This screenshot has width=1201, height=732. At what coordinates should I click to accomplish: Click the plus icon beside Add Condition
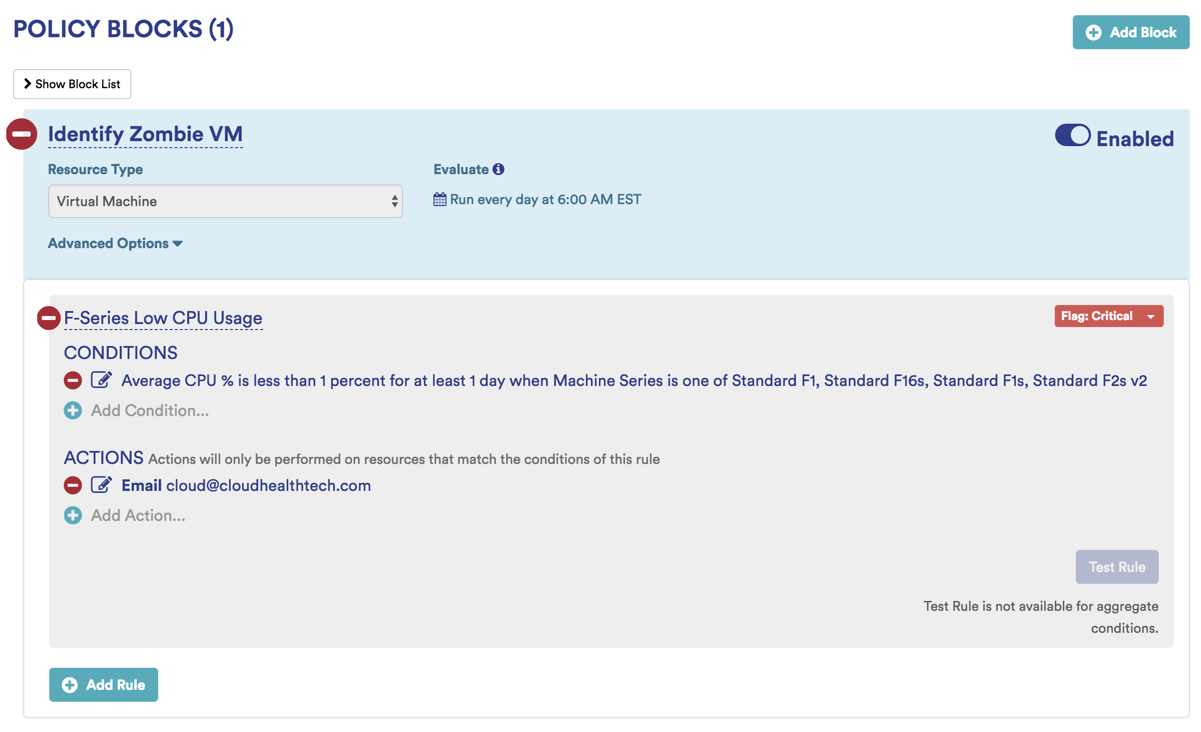[x=73, y=410]
